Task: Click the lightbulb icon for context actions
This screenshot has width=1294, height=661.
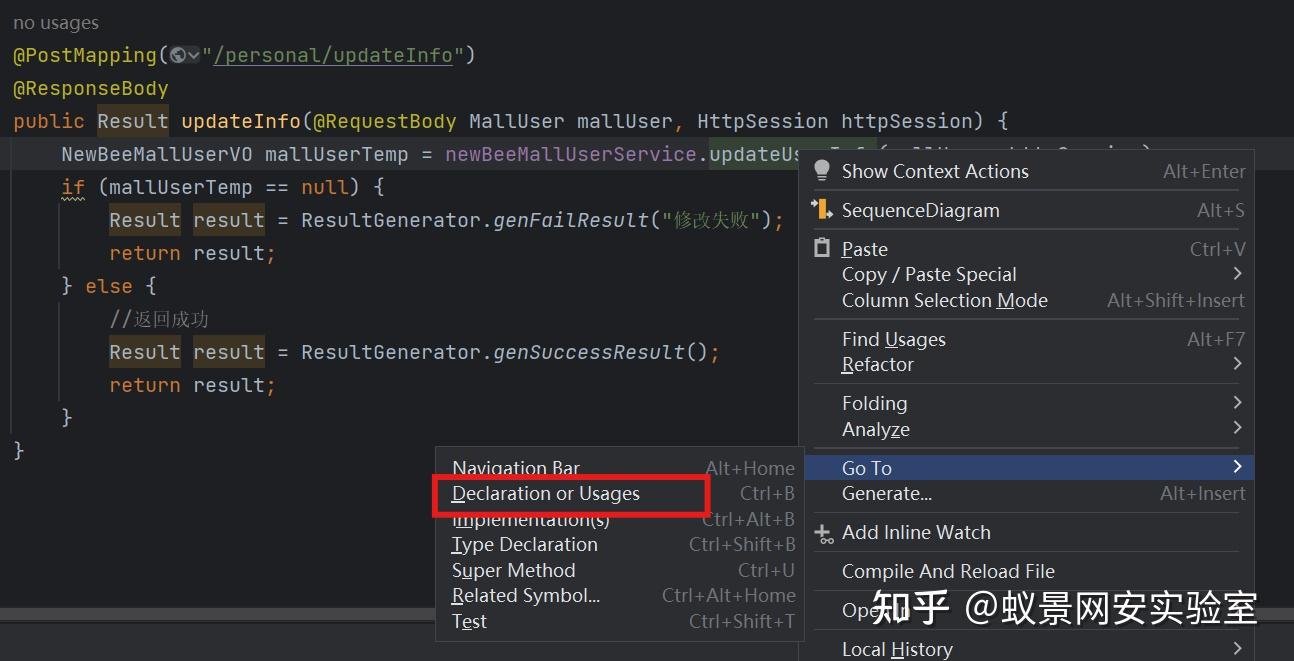Action: tap(822, 171)
